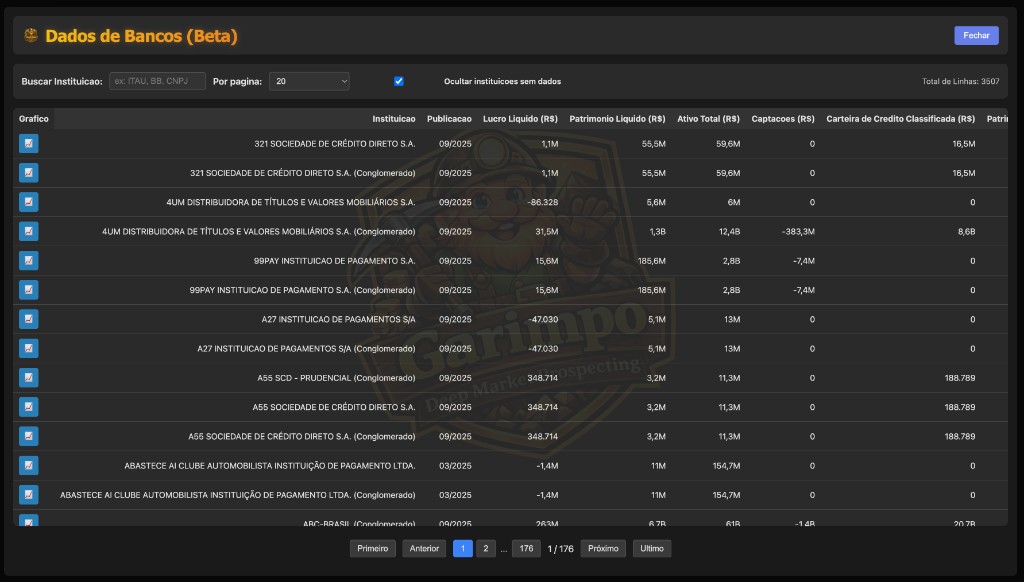The width and height of the screenshot is (1024, 582).
Task: Go to page 2 of results
Action: coord(486,548)
